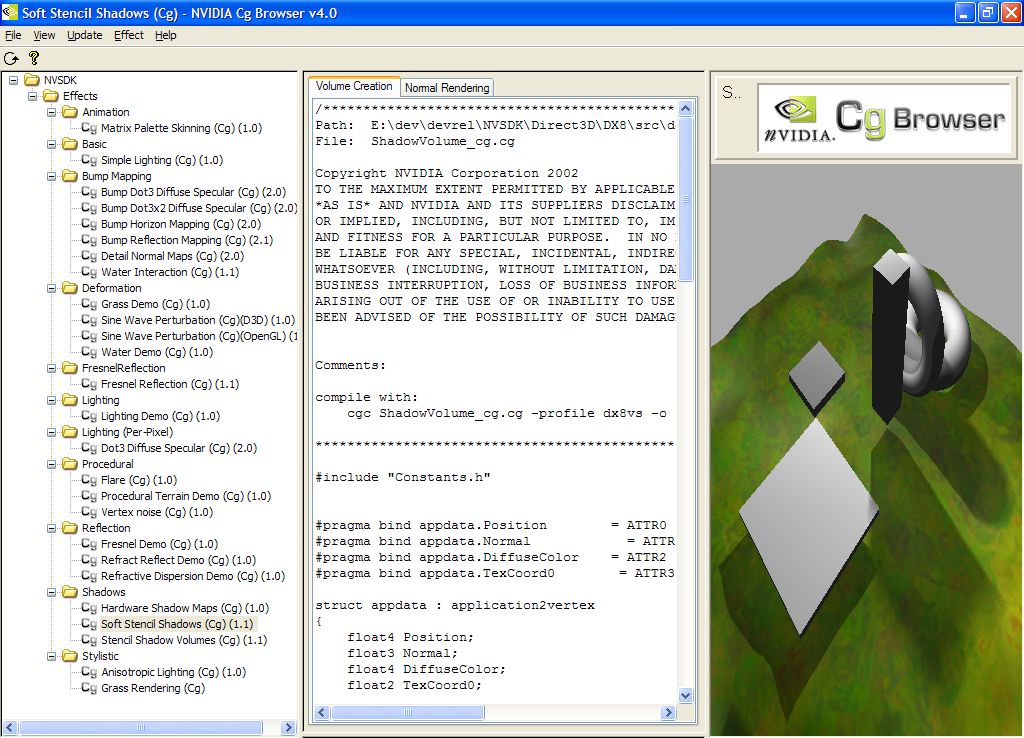Click the help question mark toolbar icon
Image resolution: width=1024 pixels, height=738 pixels.
click(x=34, y=59)
